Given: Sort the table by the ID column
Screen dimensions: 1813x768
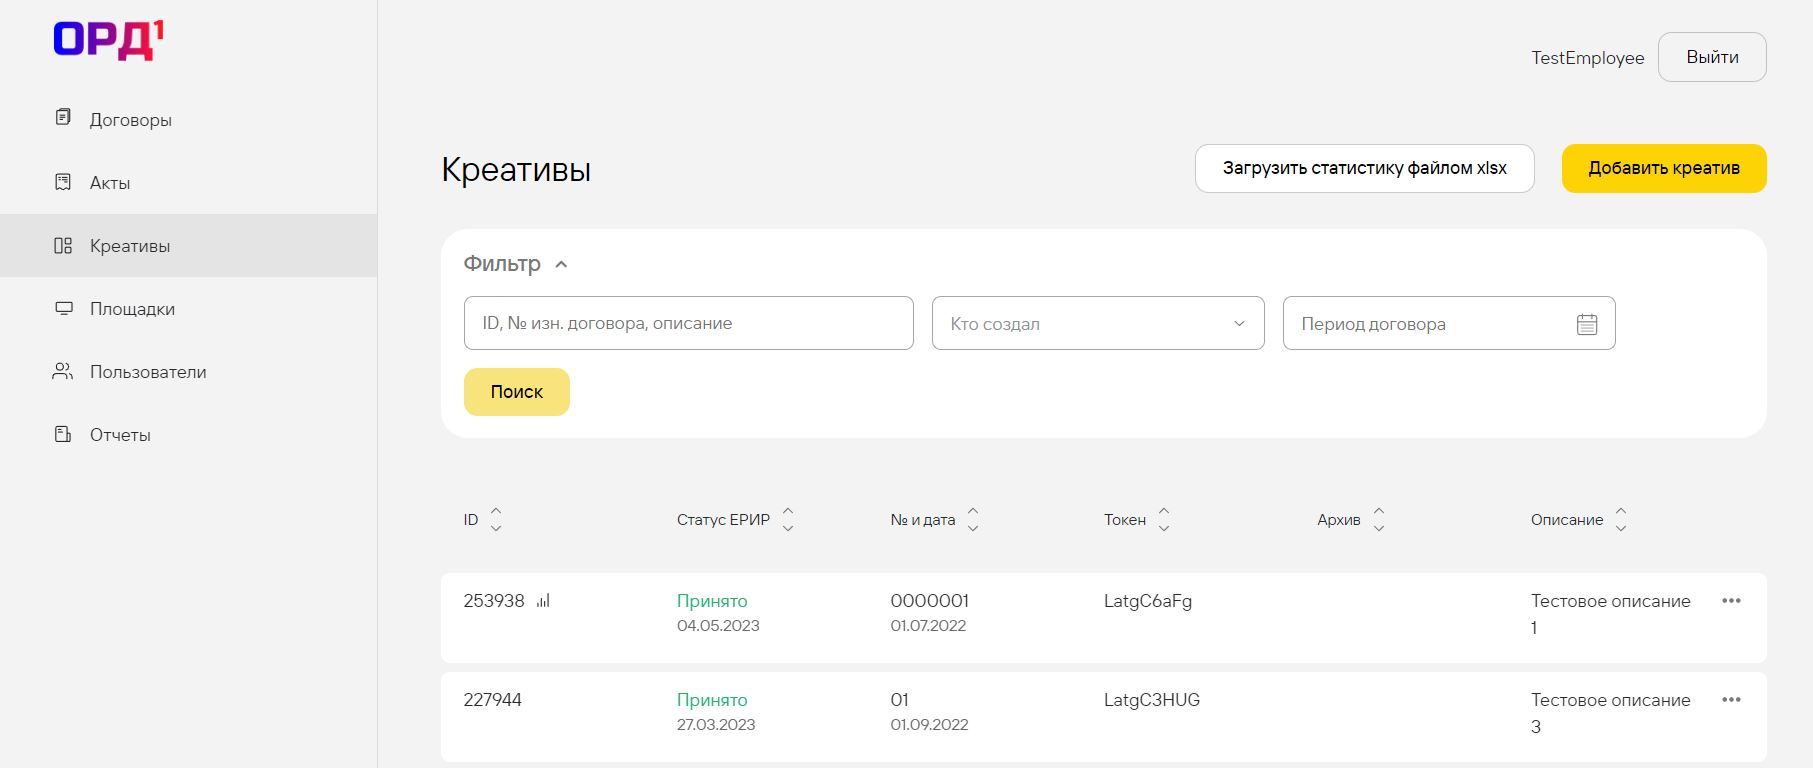Looking at the screenshot, I should 496,520.
